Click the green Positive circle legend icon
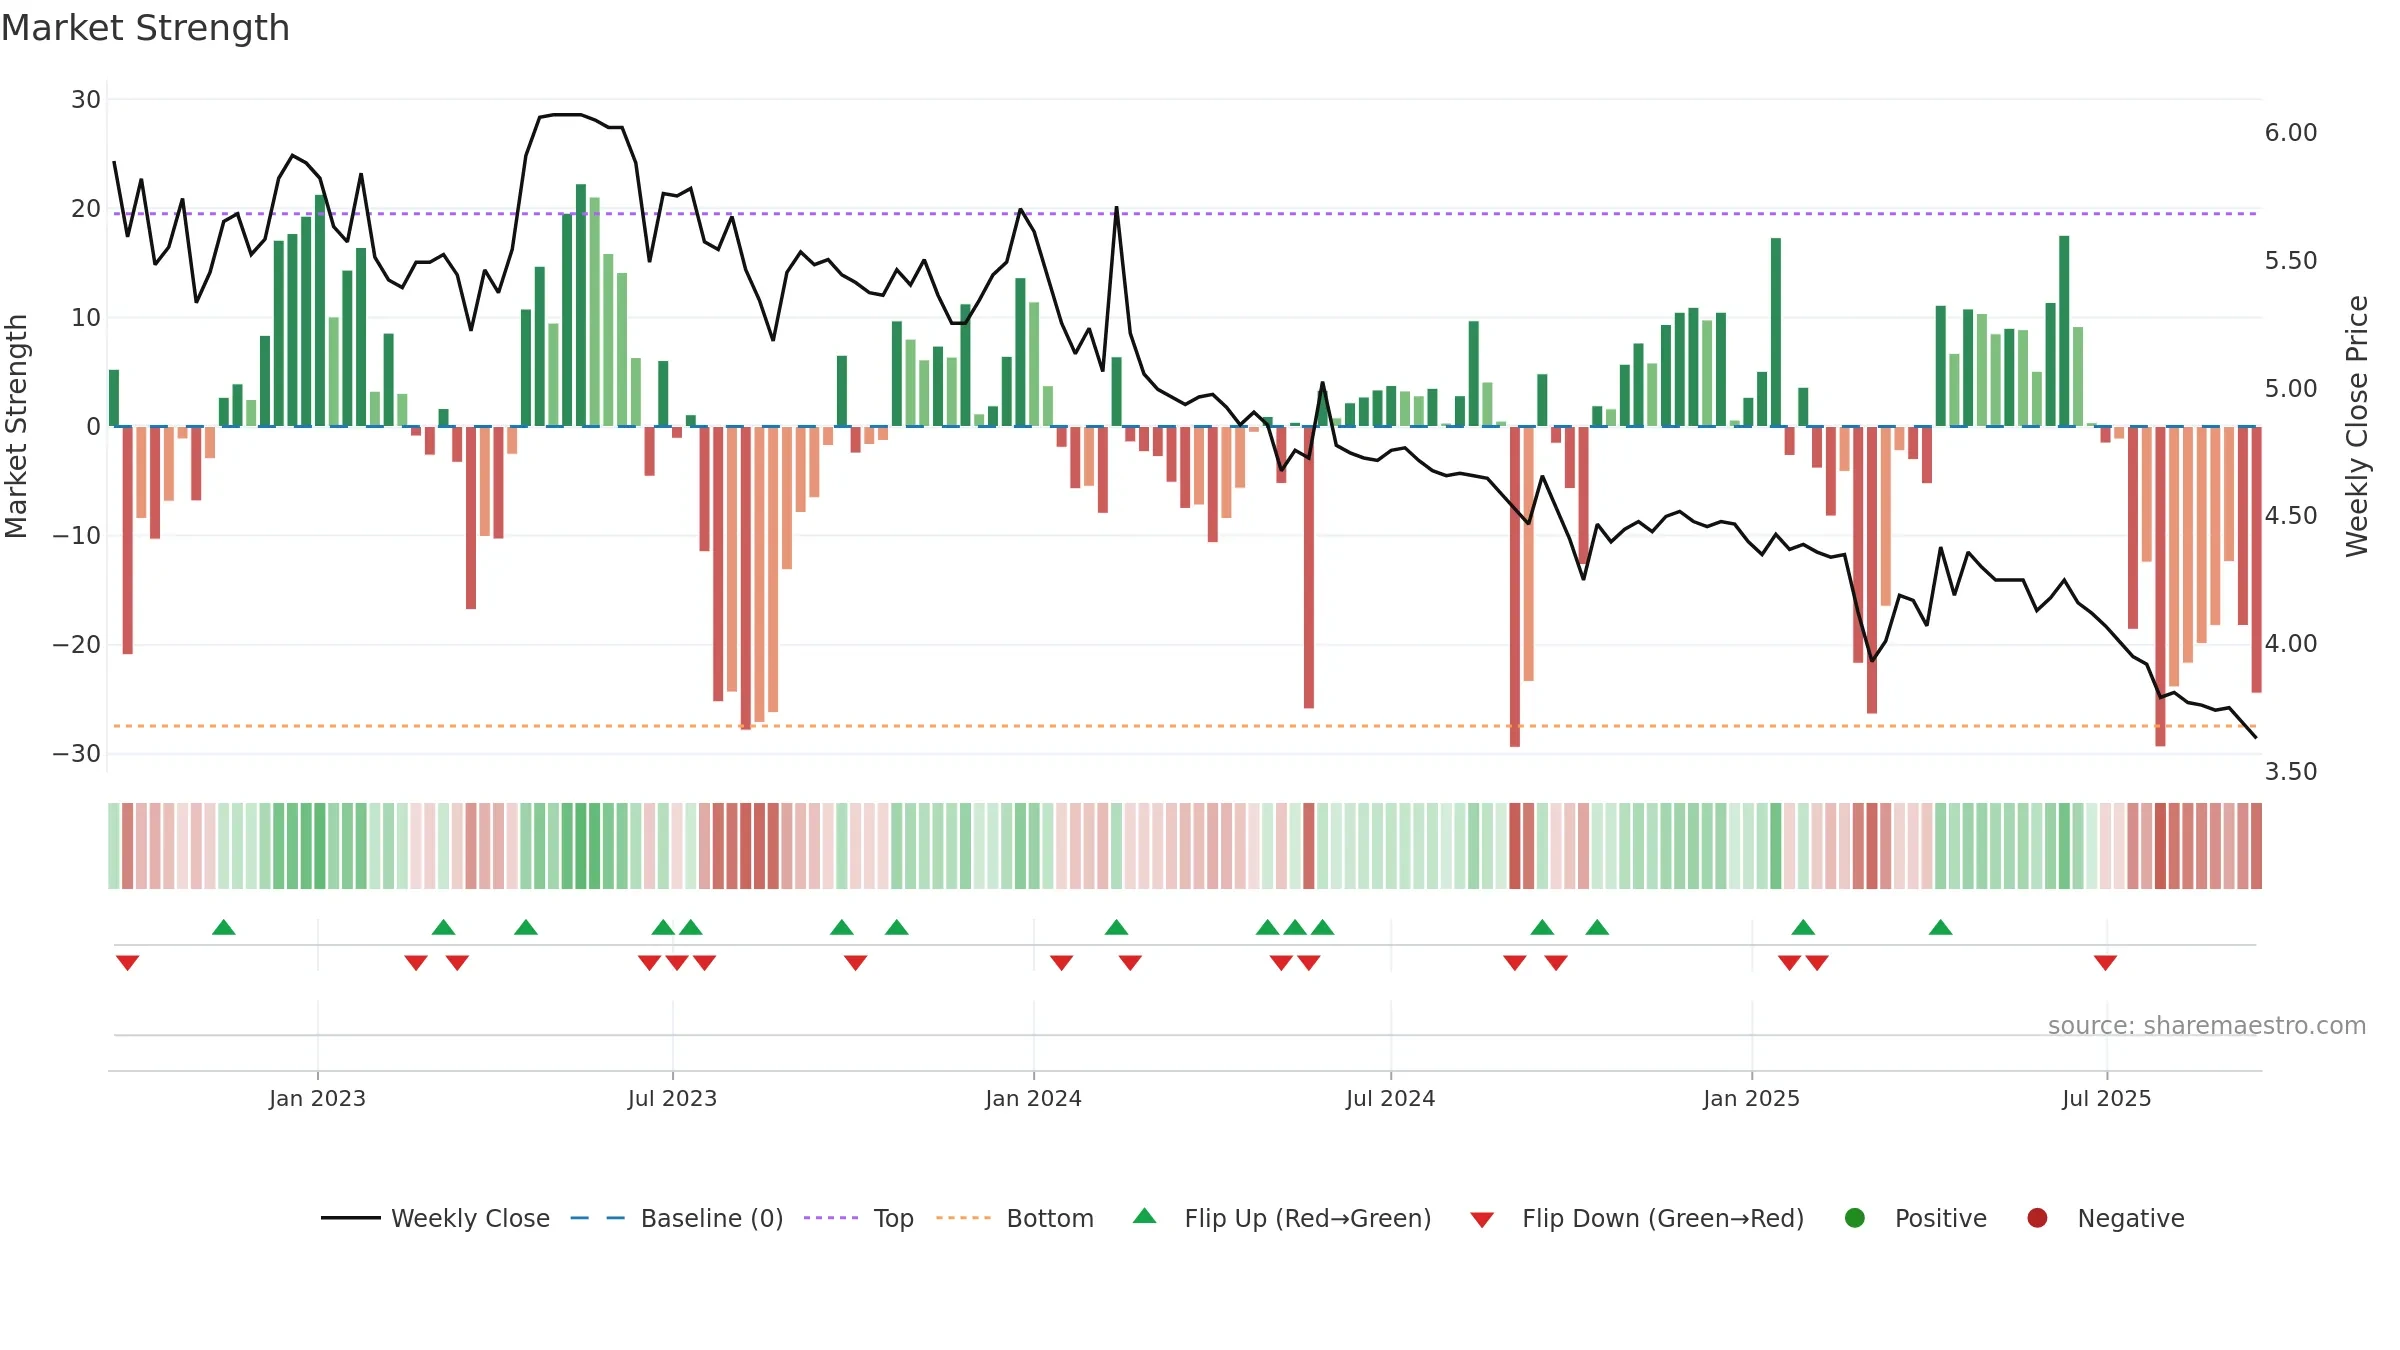2400x1350 pixels. [x=1855, y=1218]
